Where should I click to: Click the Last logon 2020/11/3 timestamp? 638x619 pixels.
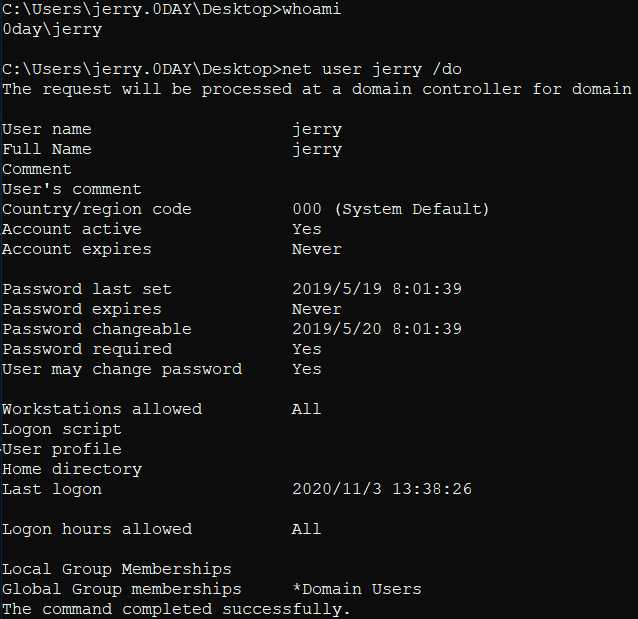pyautogui.click(x=382, y=489)
